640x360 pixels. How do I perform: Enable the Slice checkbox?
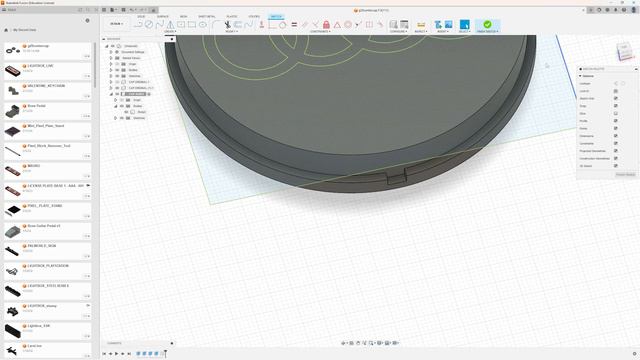click(x=616, y=113)
